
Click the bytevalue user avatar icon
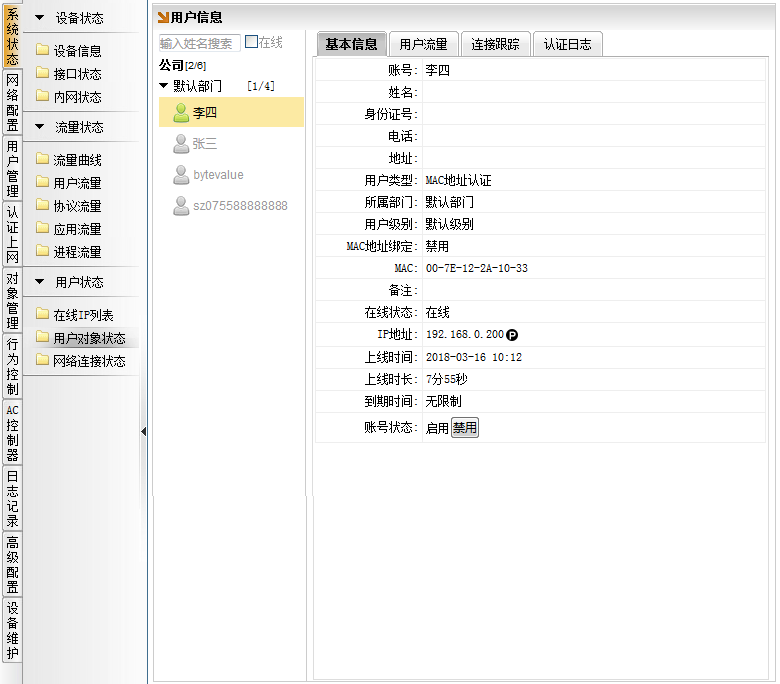181,175
